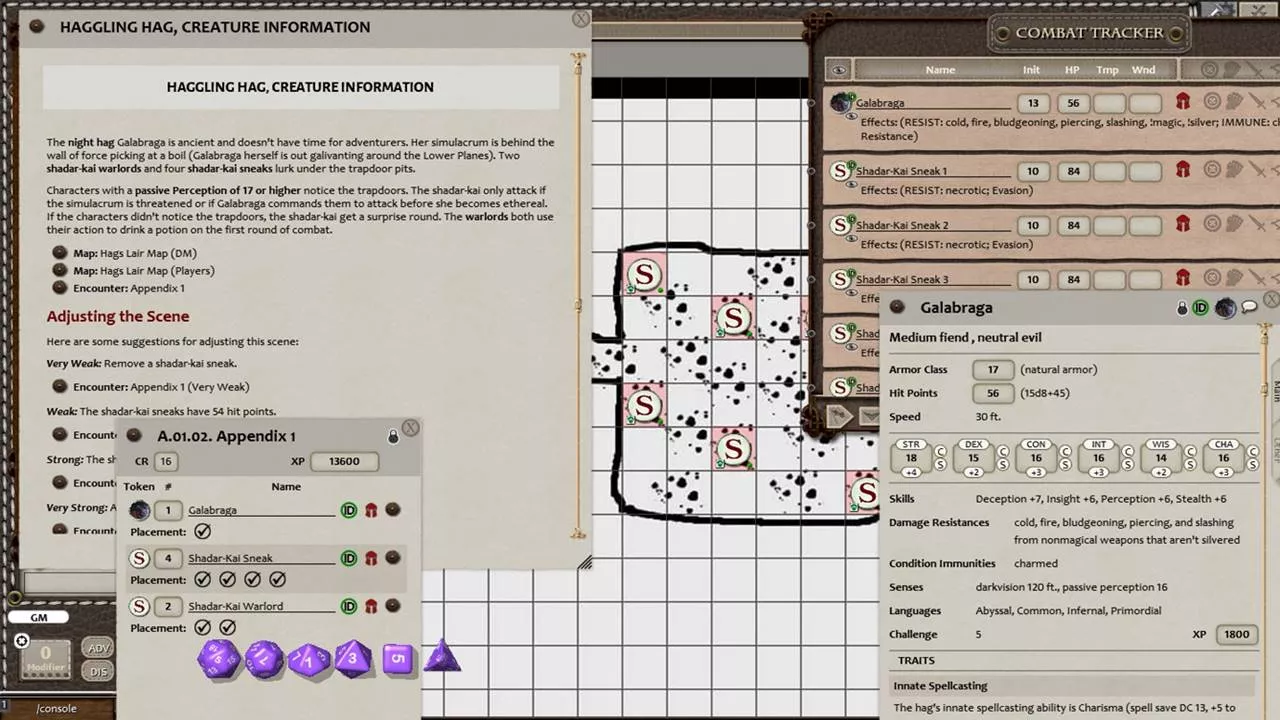Screen dimensions: 1280x720
Task: Open Shadar-Kai Warlord NPC link button in encounter
Action: point(393,606)
